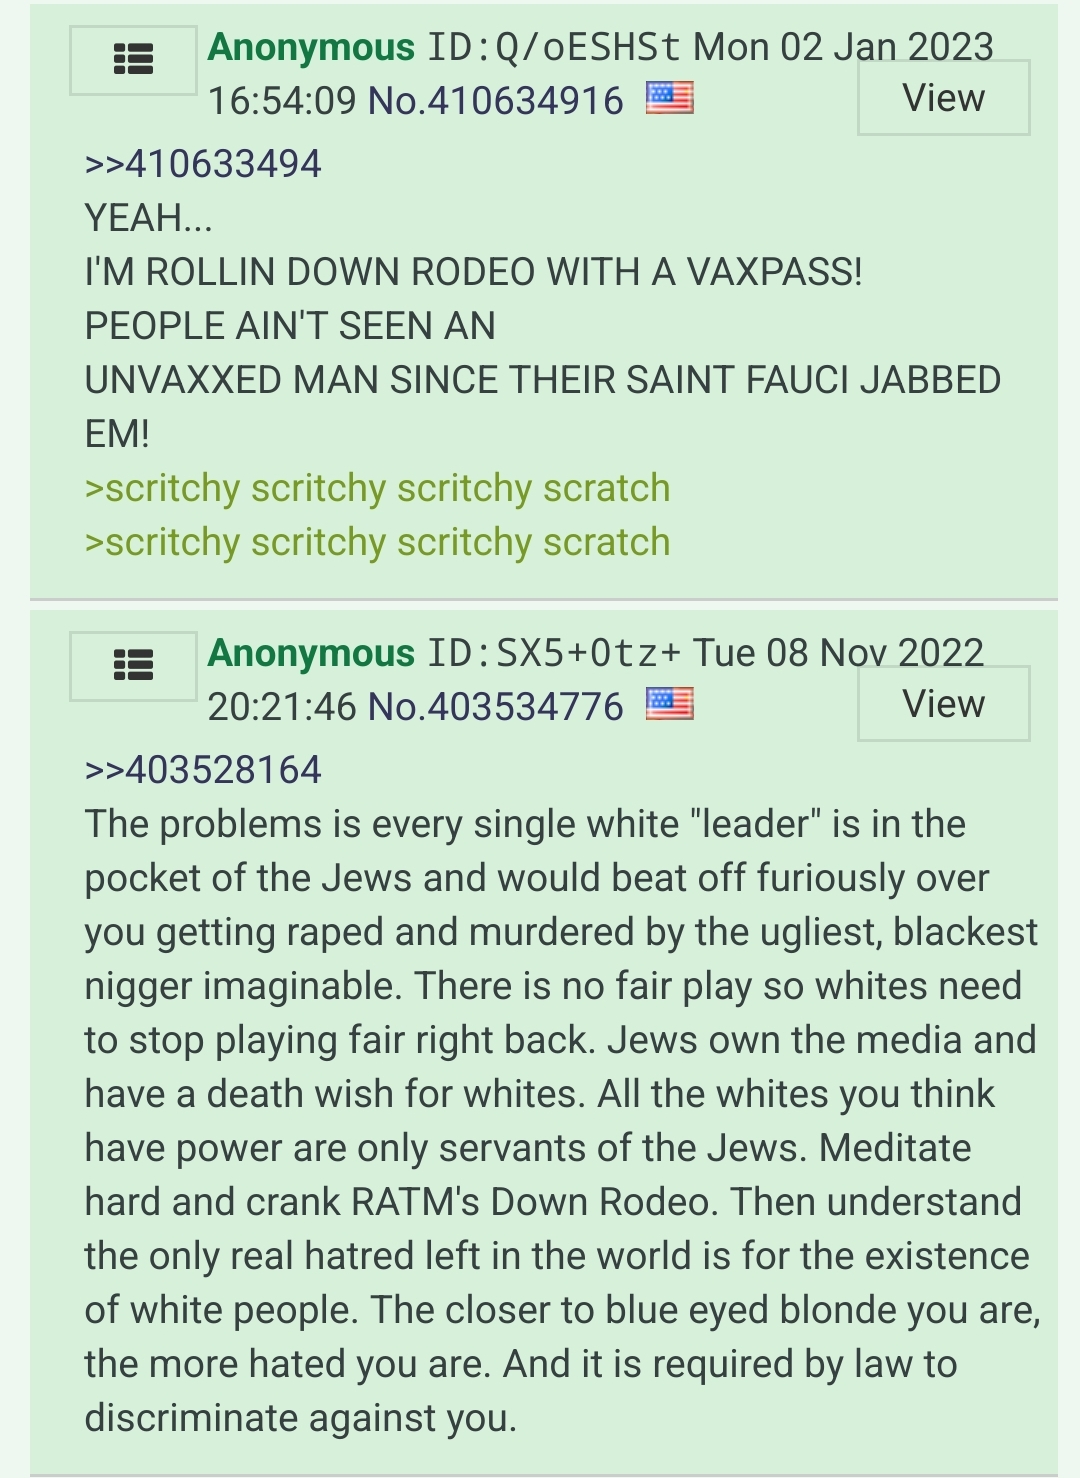Open the list menu icon on post No.410634916
The width and height of the screenshot is (1080, 1478).
click(133, 60)
